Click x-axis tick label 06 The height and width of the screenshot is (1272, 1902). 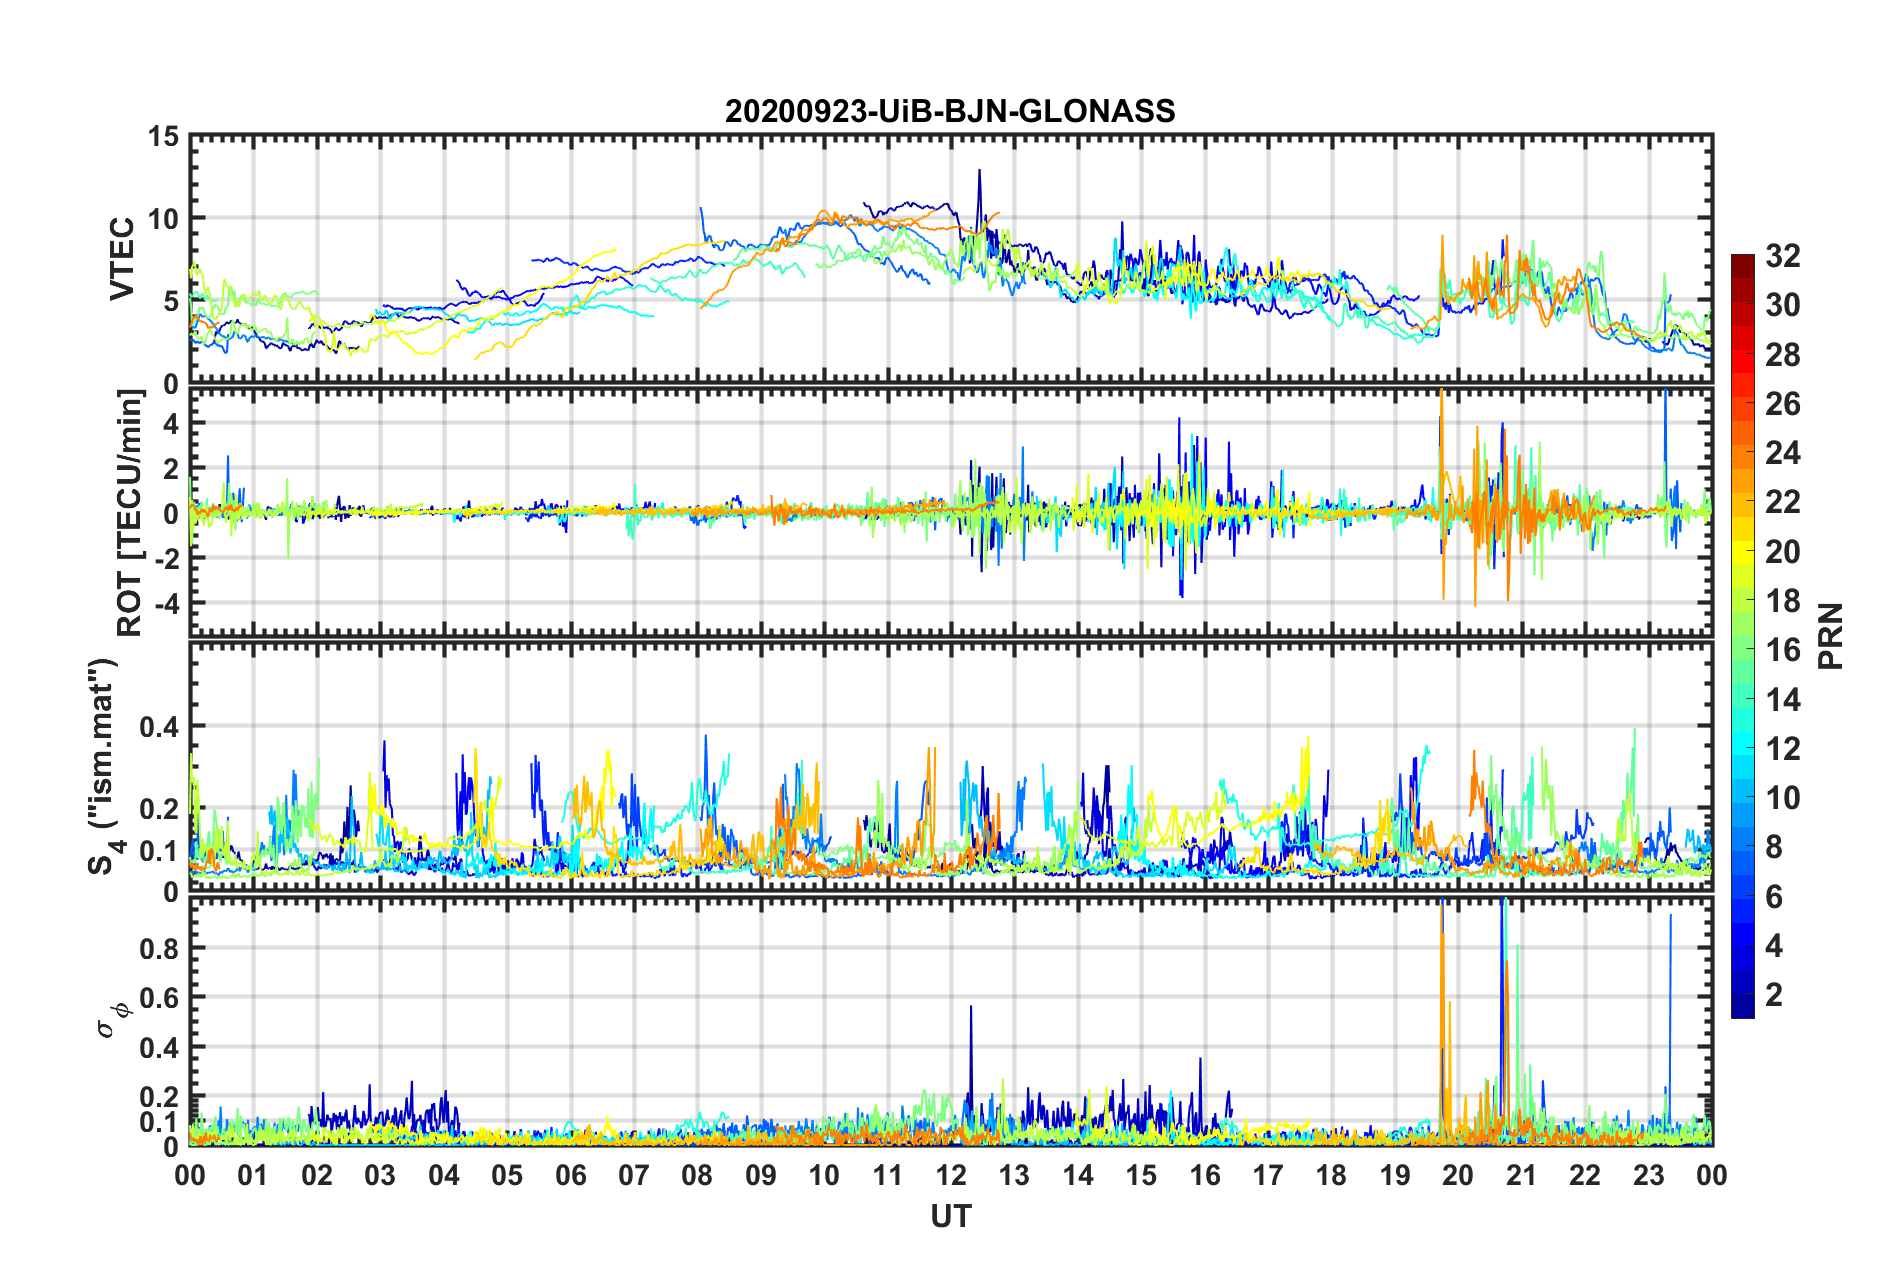570,1175
